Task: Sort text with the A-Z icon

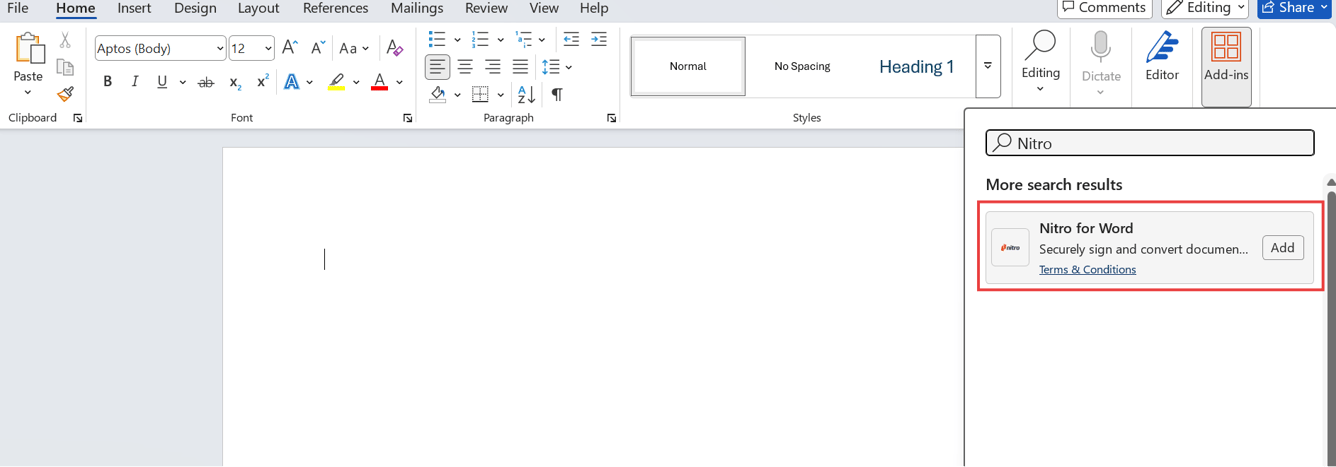Action: [526, 94]
